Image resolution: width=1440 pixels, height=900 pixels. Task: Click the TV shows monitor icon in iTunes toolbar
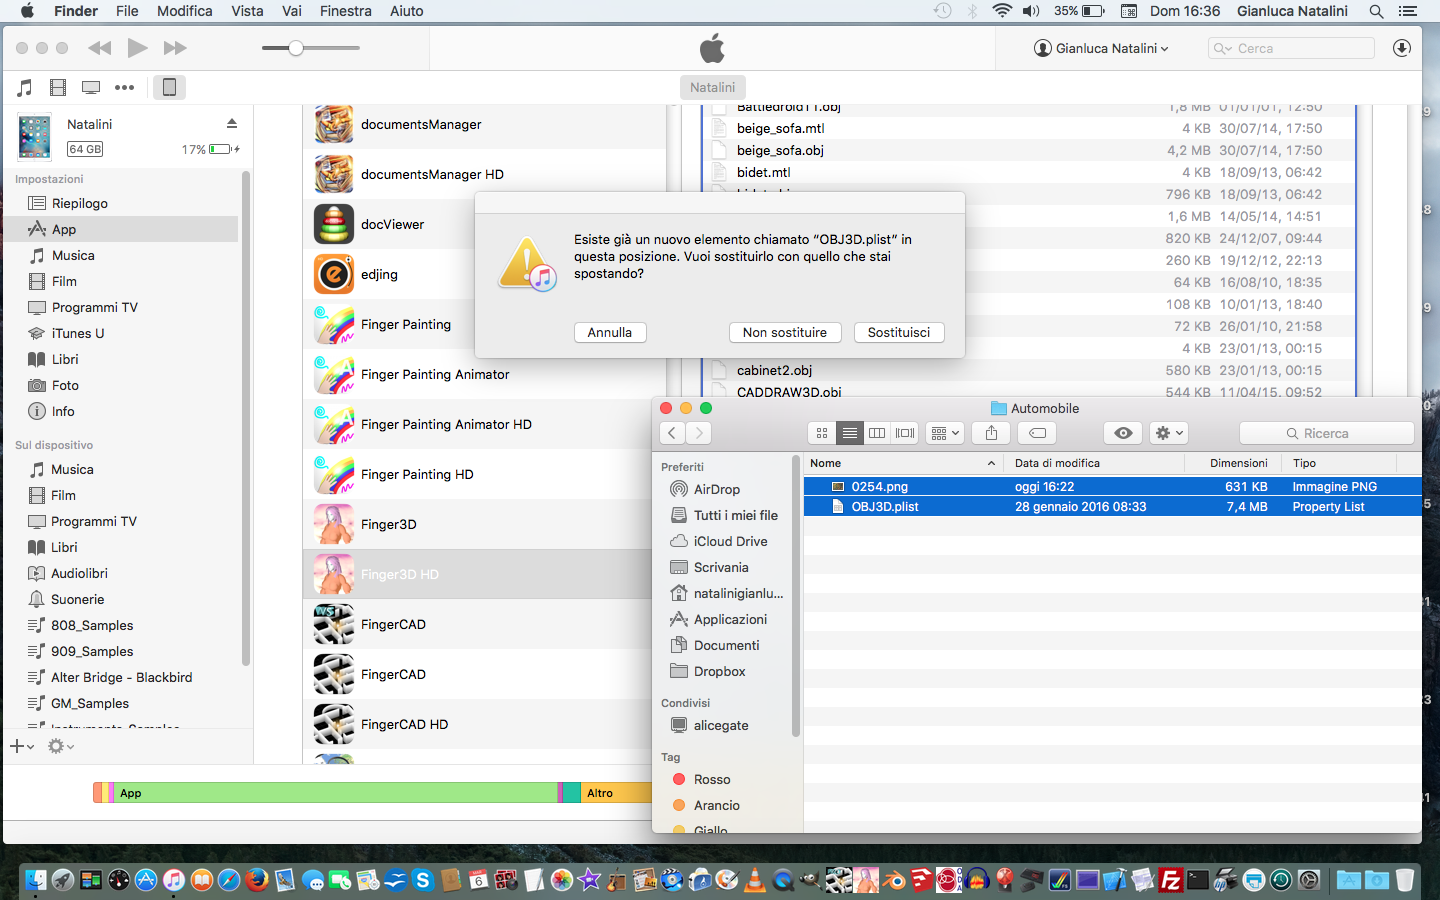point(91,87)
